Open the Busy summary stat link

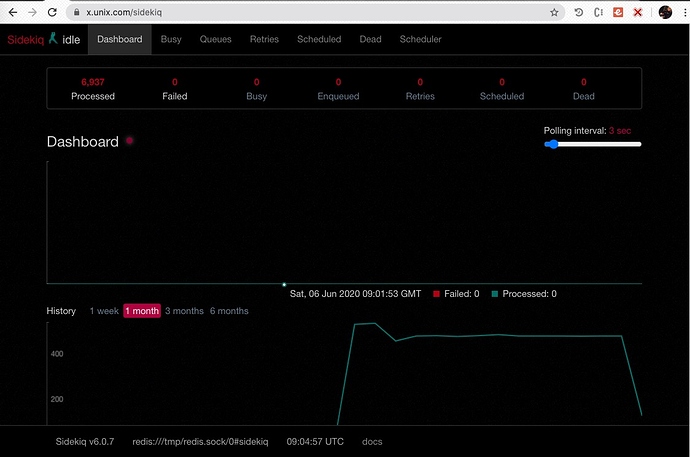click(x=257, y=89)
